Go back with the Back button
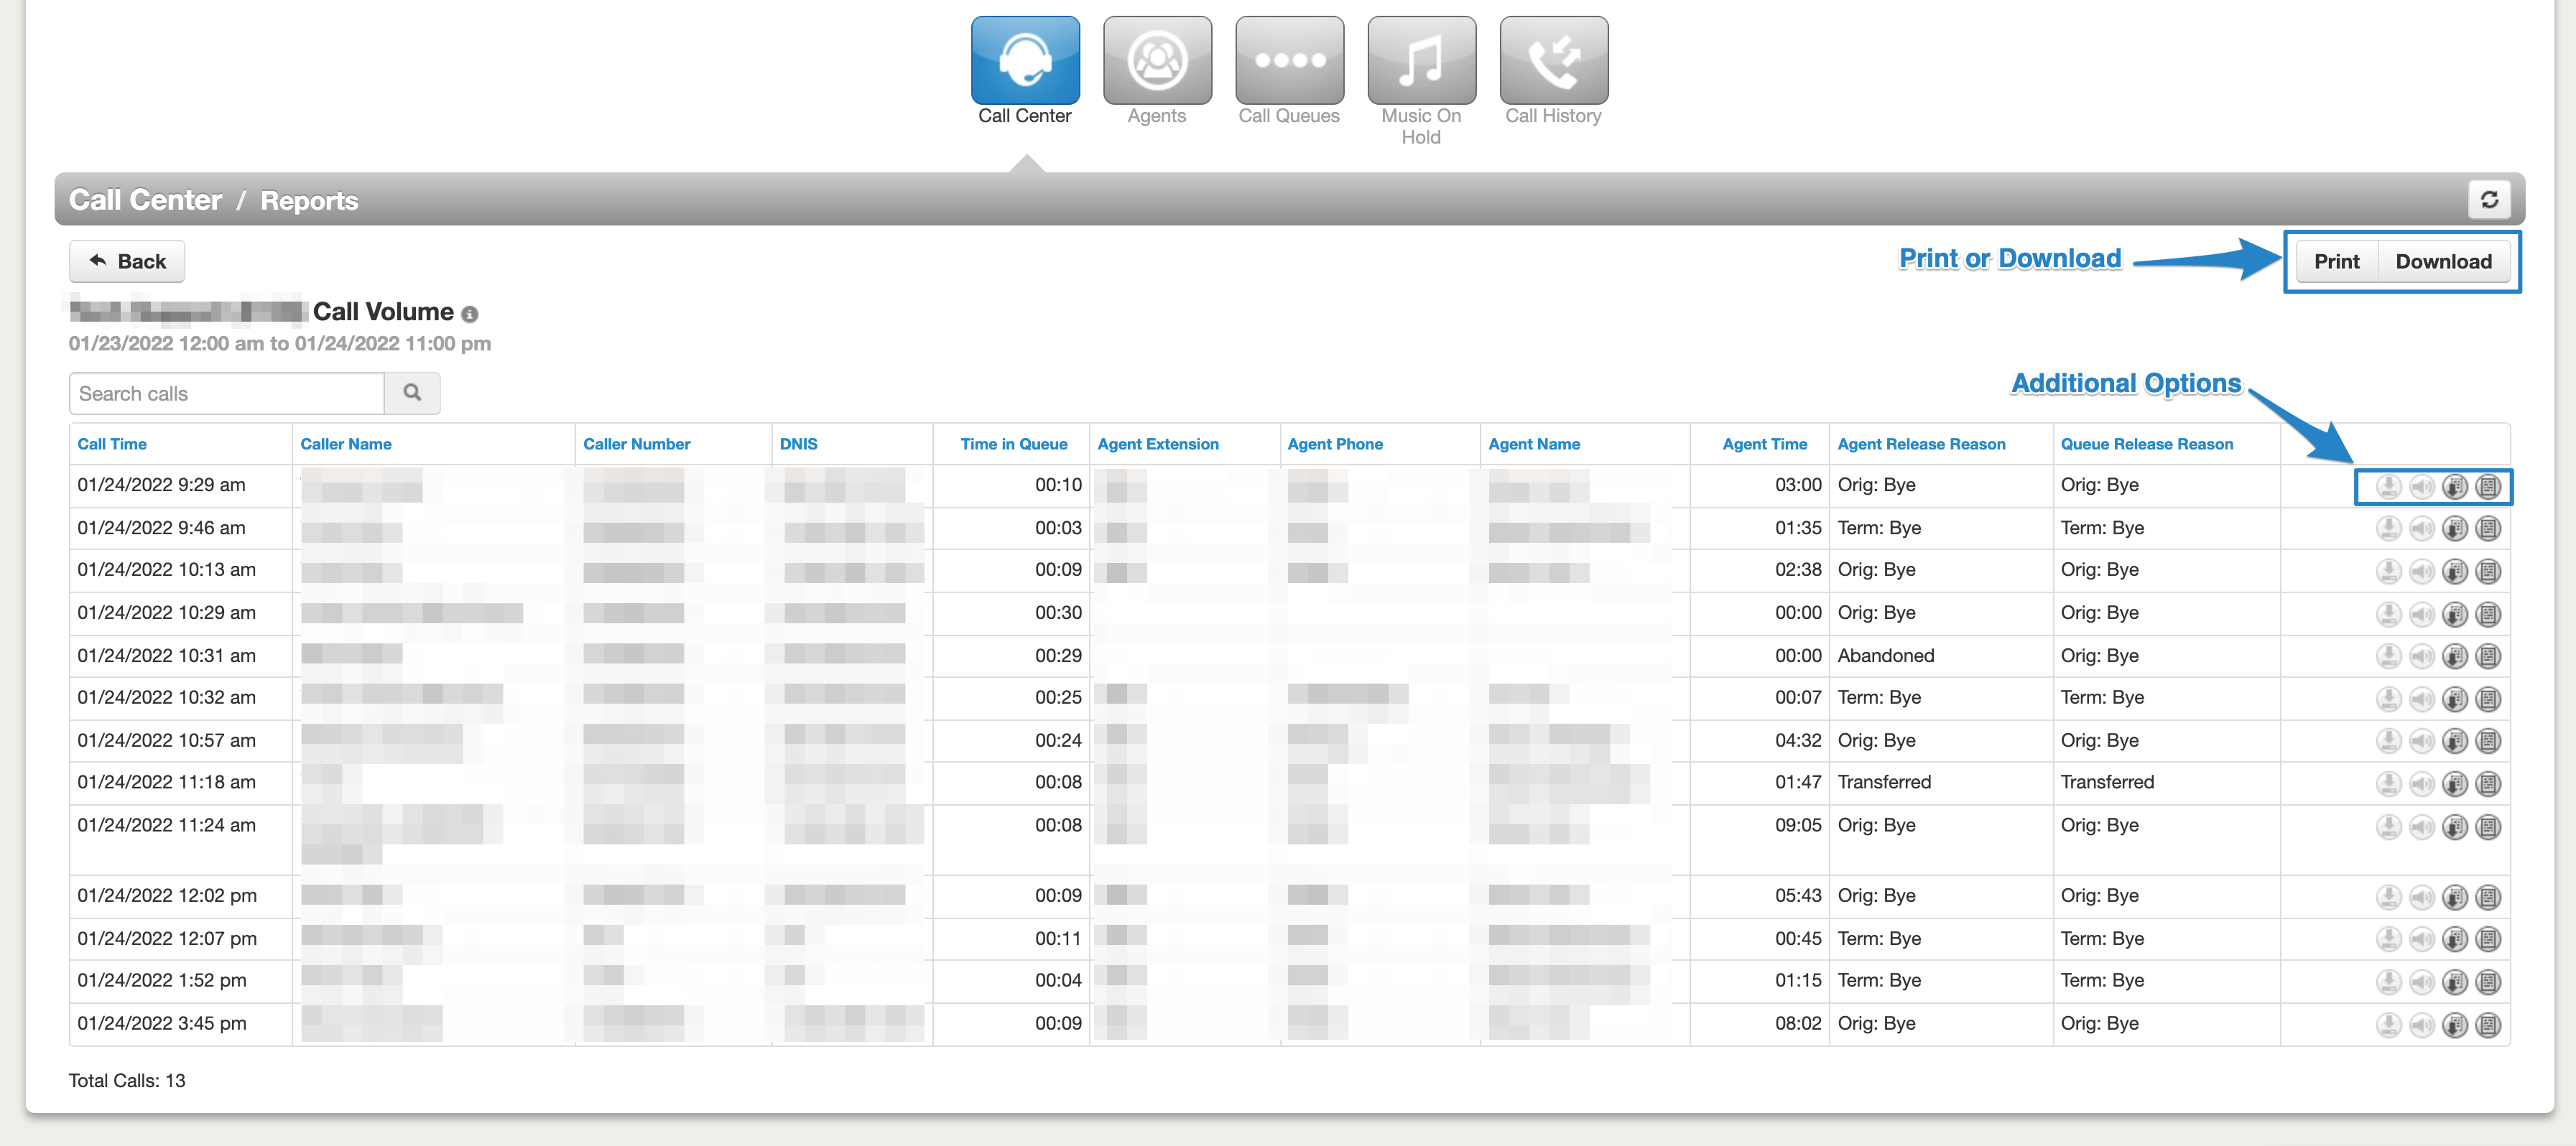2576x1146 pixels. [127, 261]
